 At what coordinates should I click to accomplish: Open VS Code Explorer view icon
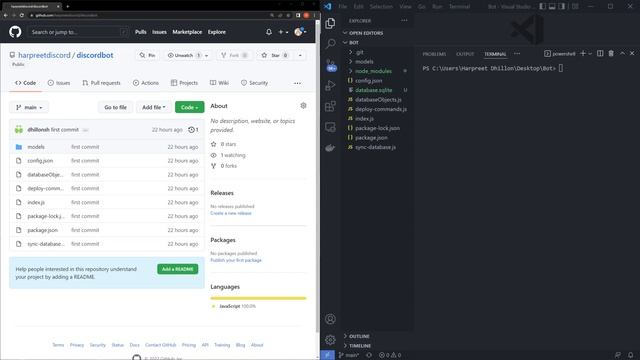pos(330,23)
